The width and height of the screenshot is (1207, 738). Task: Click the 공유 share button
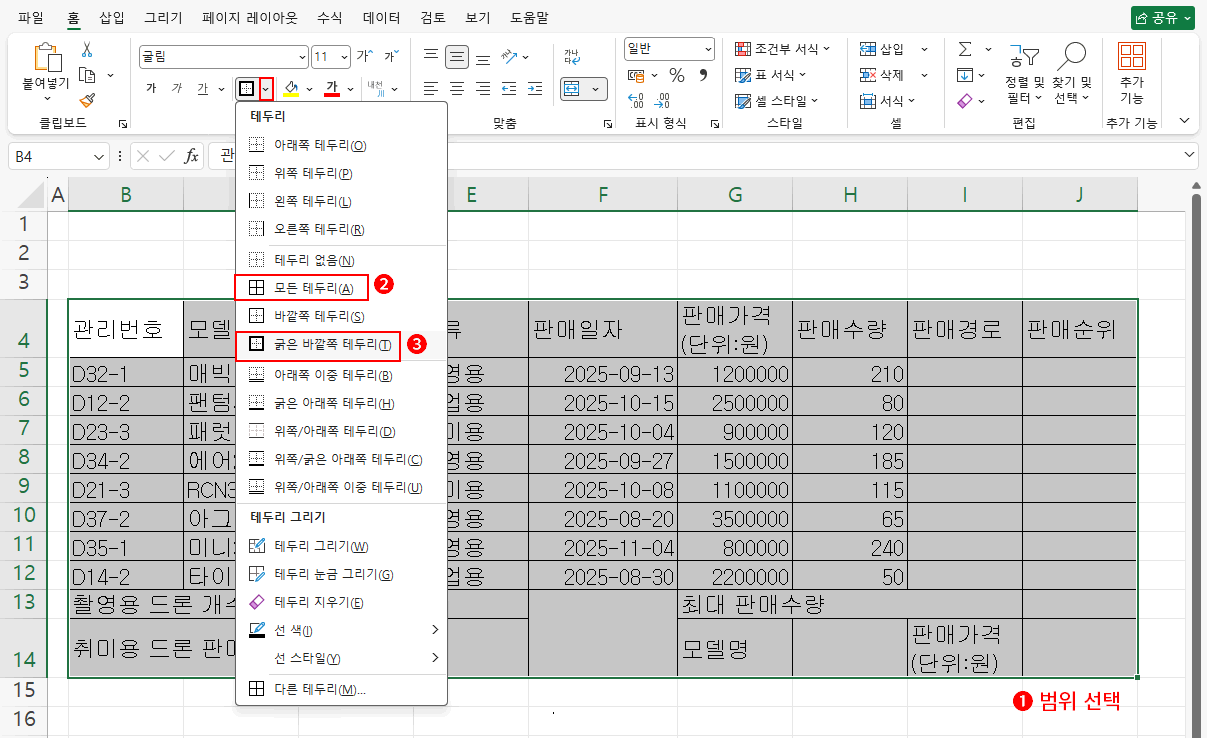pos(1162,17)
